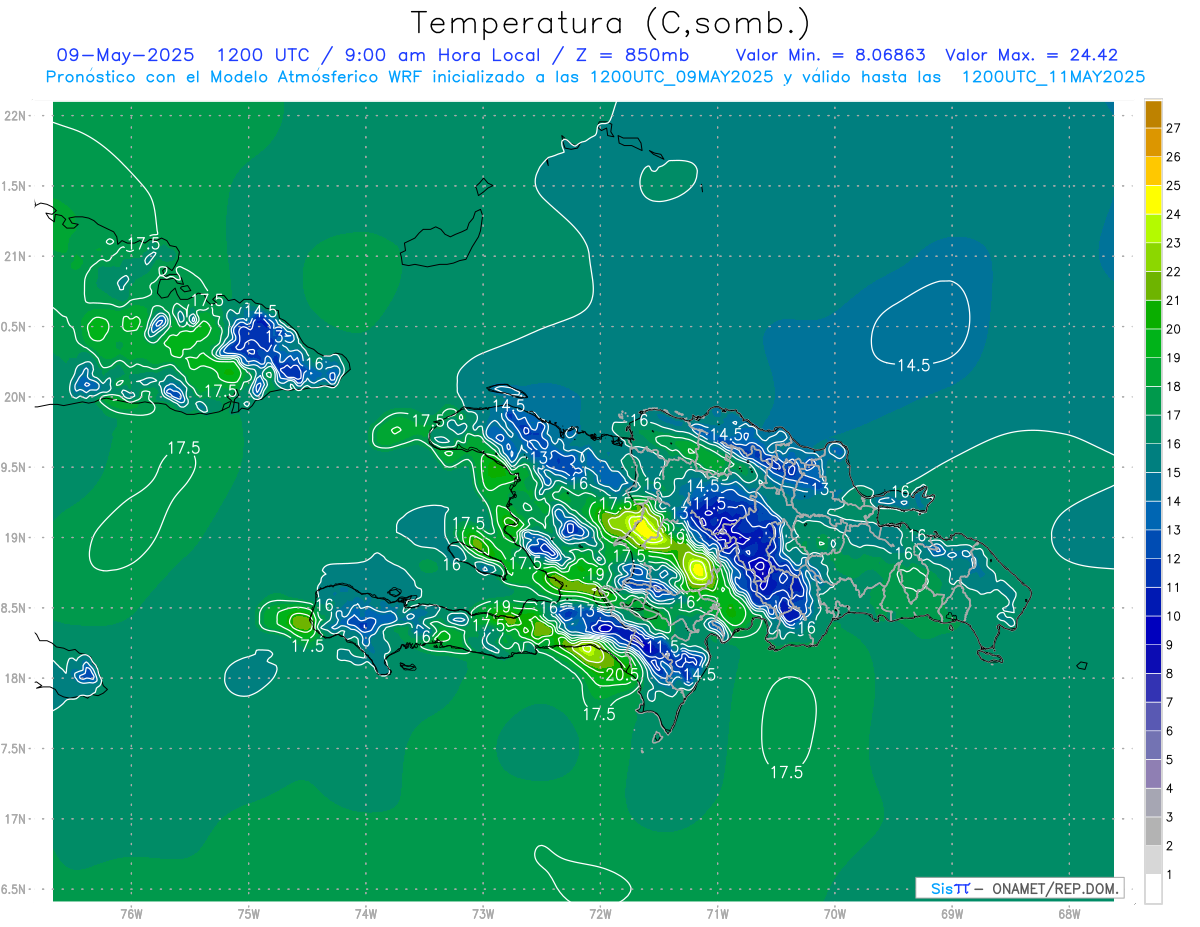Click the "20.5" contour label near southern Haiti
1200x927 pixels.
coord(622,675)
